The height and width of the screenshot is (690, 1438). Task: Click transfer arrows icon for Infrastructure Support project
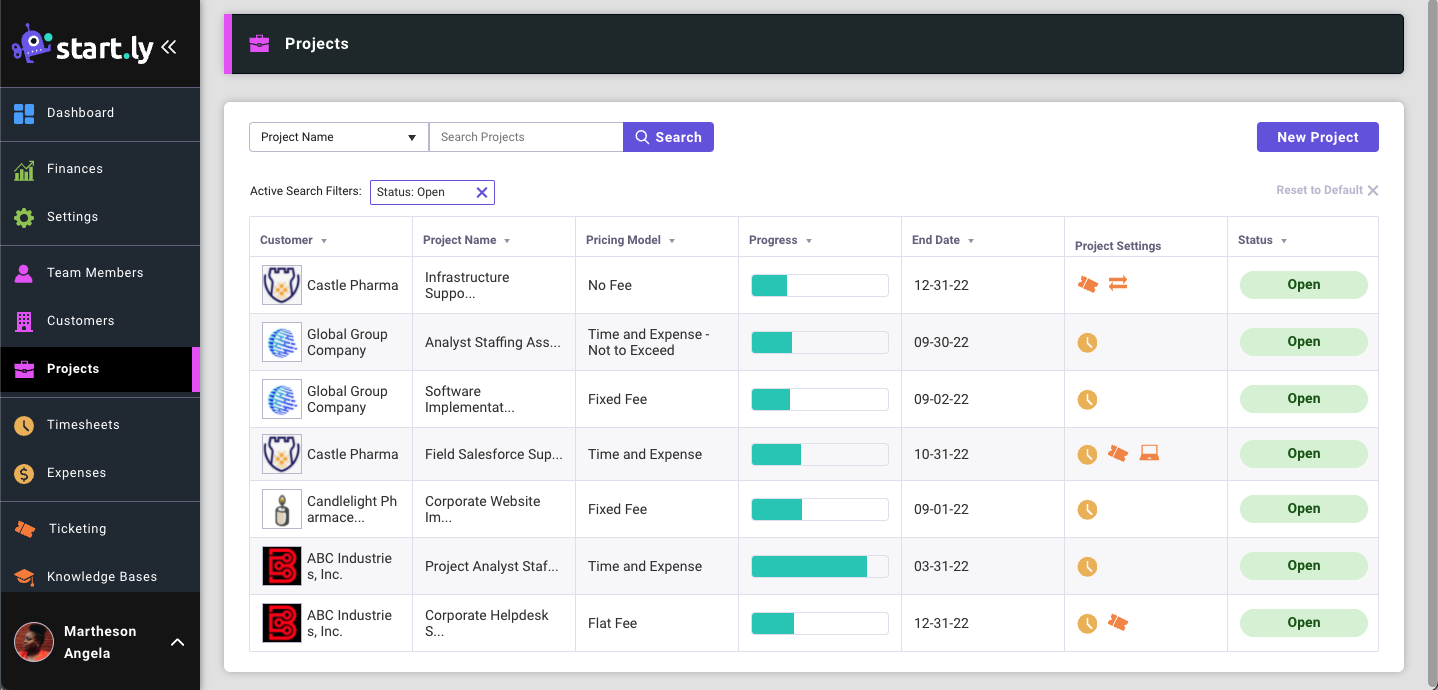coord(1118,284)
